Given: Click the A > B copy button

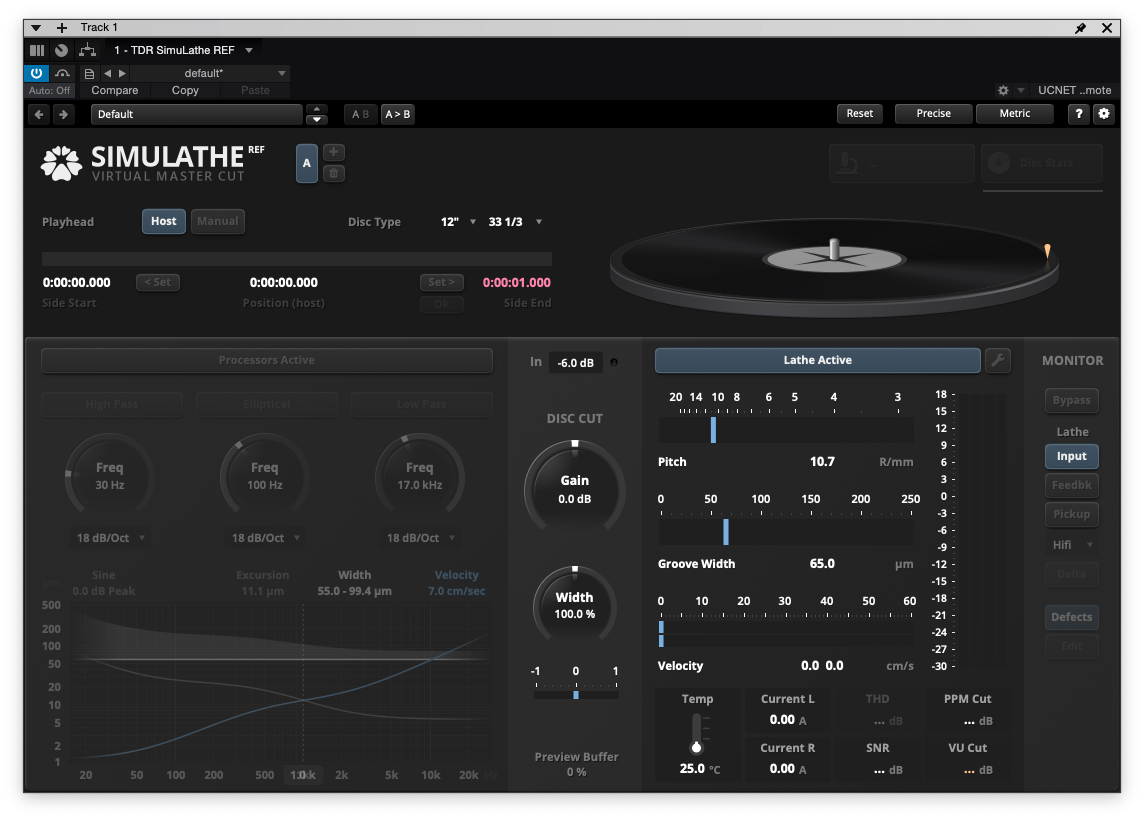Looking at the screenshot, I should pyautogui.click(x=398, y=114).
